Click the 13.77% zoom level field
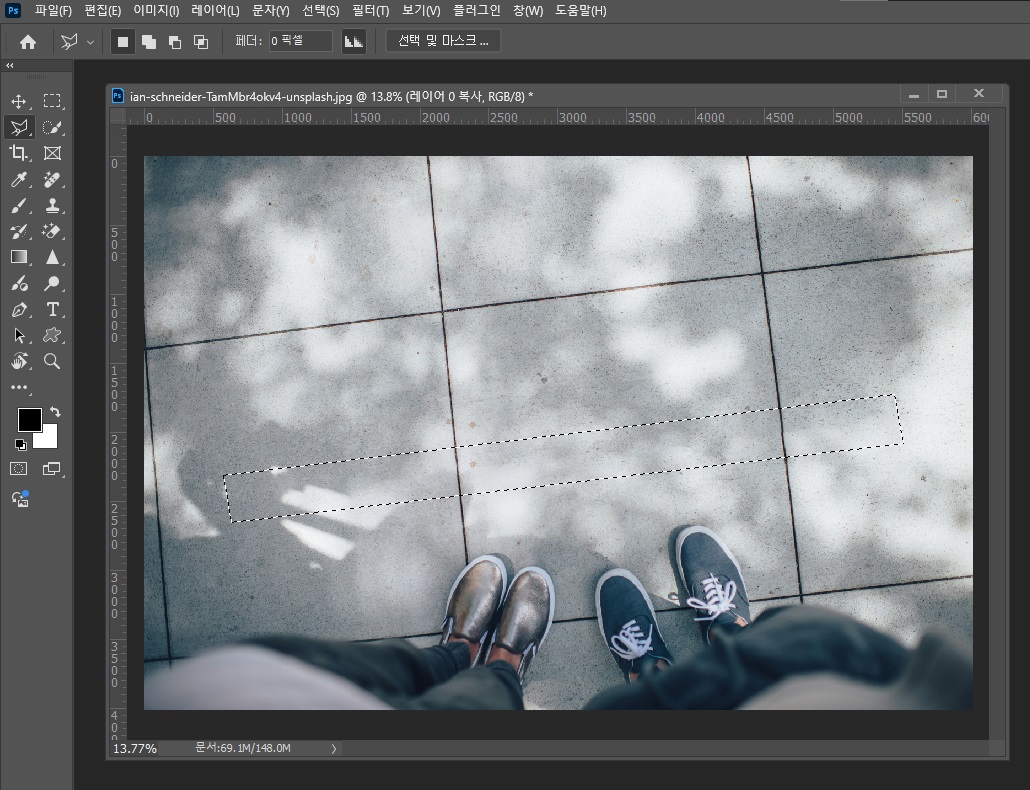1030x790 pixels. 135,749
